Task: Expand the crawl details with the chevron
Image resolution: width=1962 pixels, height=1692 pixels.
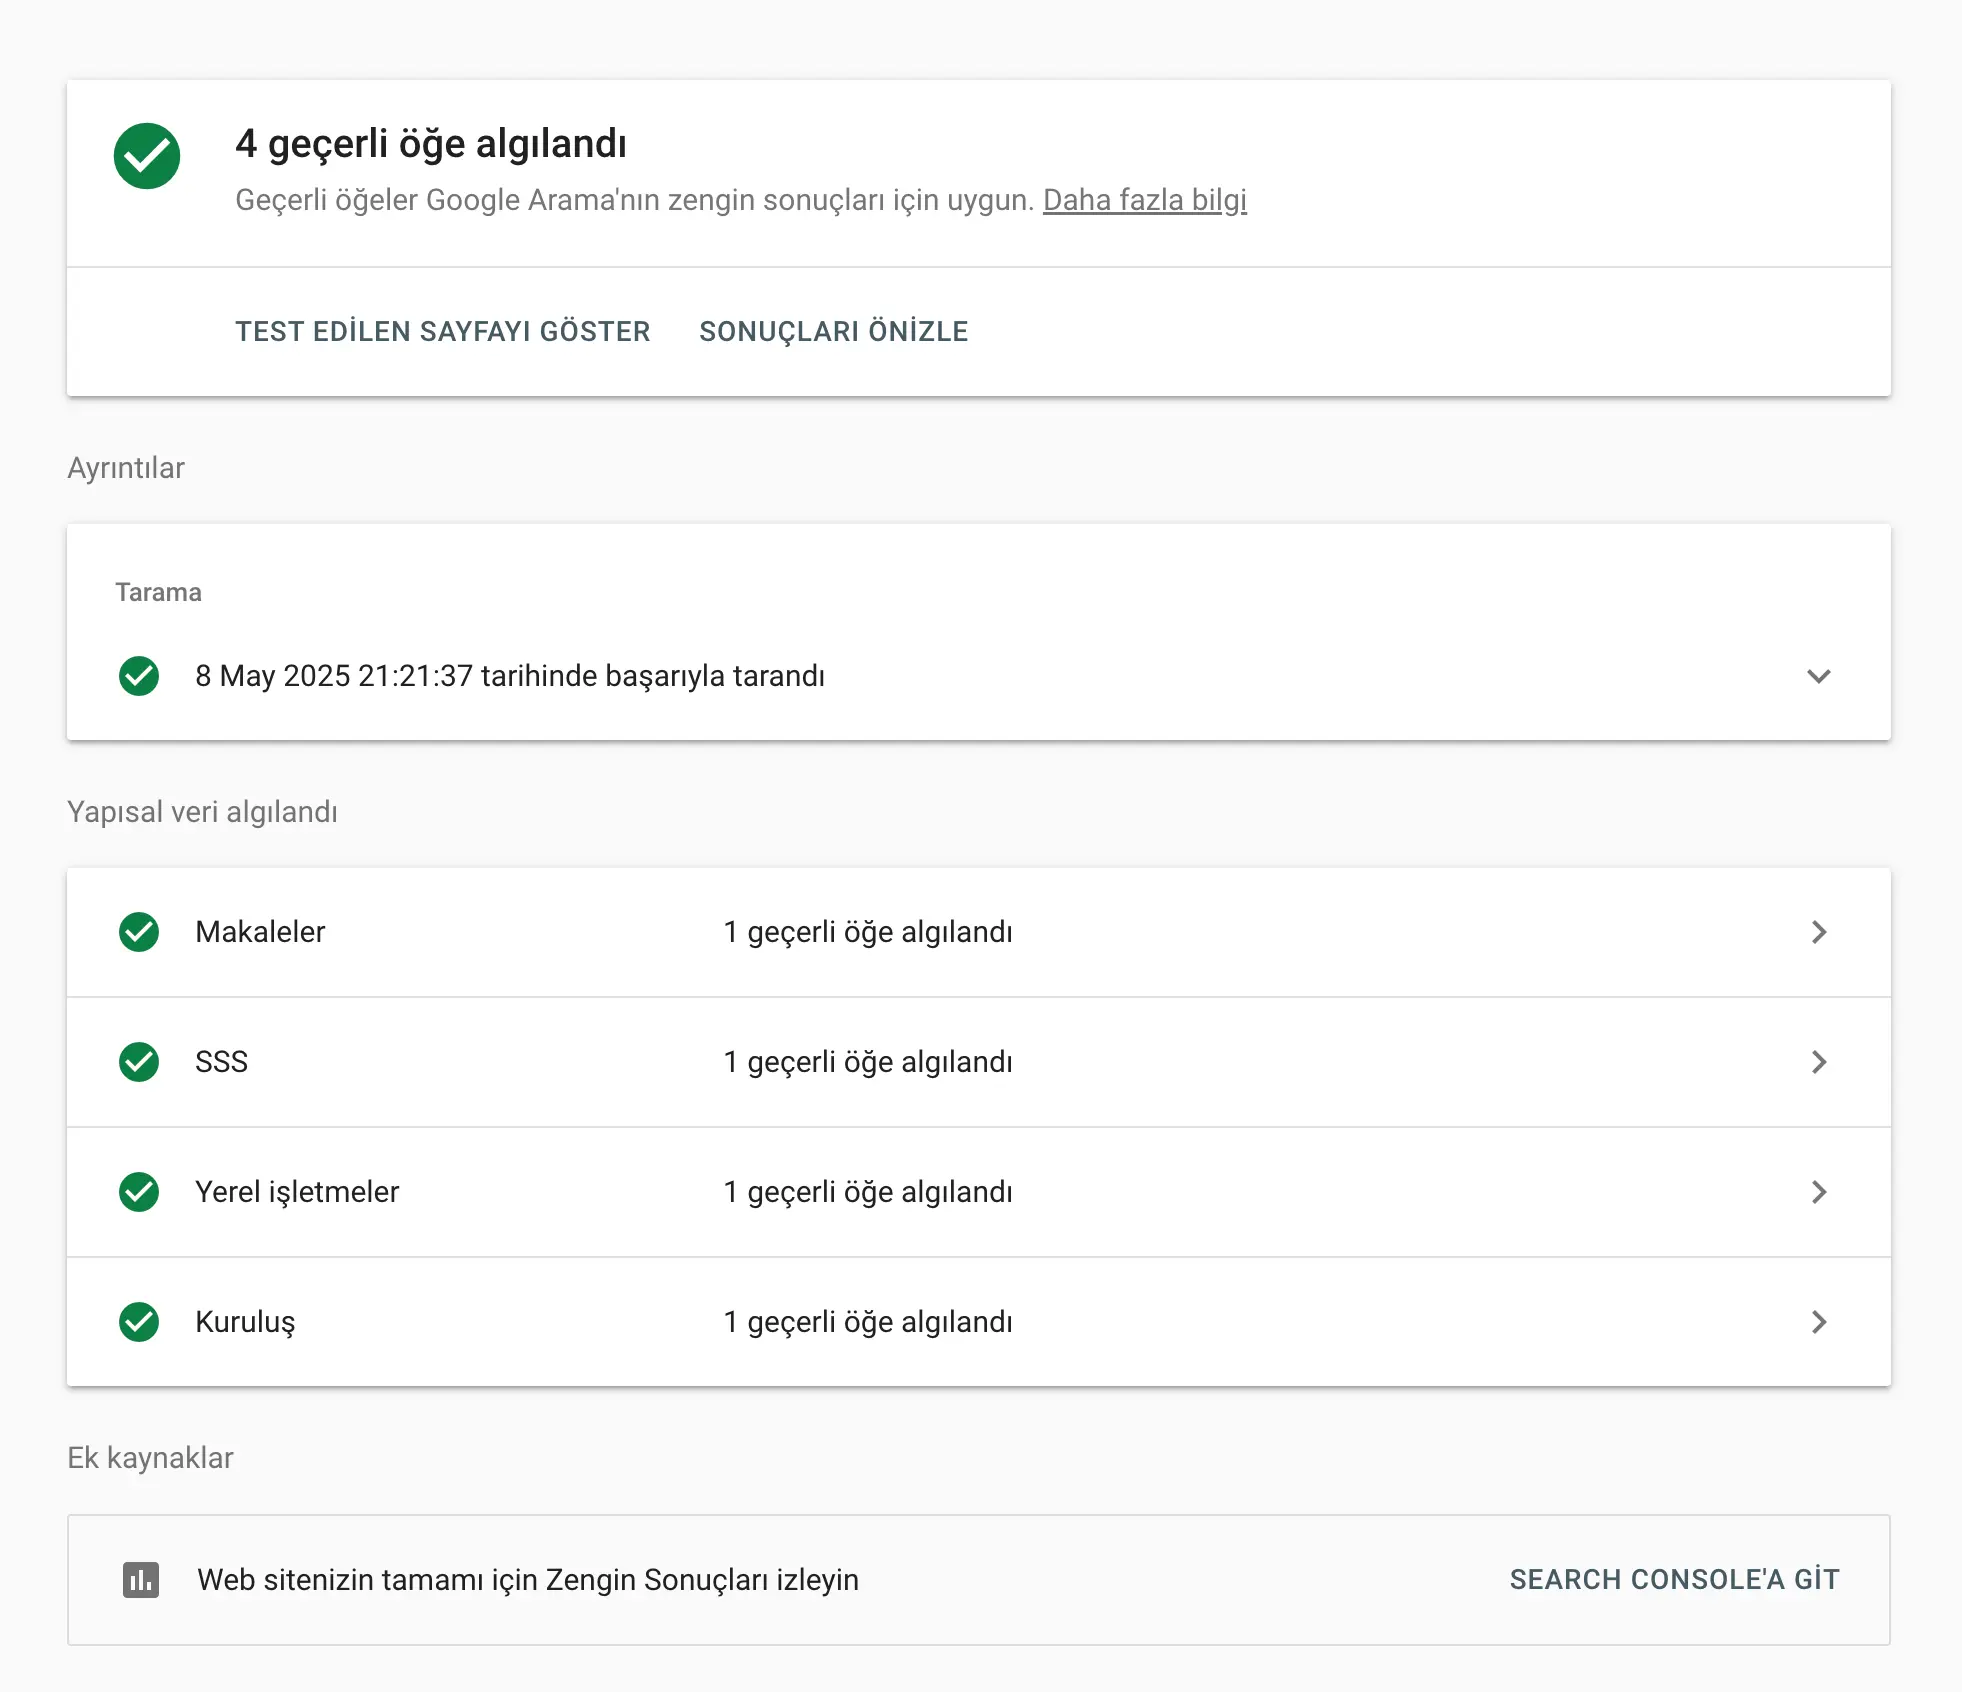Action: point(1820,676)
